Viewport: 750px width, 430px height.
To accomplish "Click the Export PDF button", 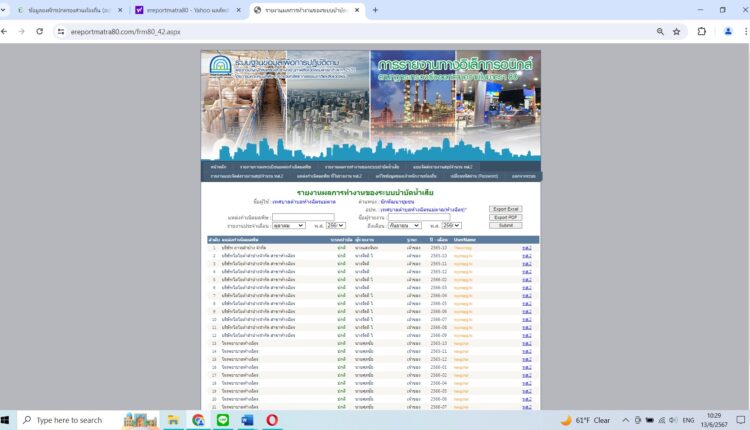I will coord(505,217).
